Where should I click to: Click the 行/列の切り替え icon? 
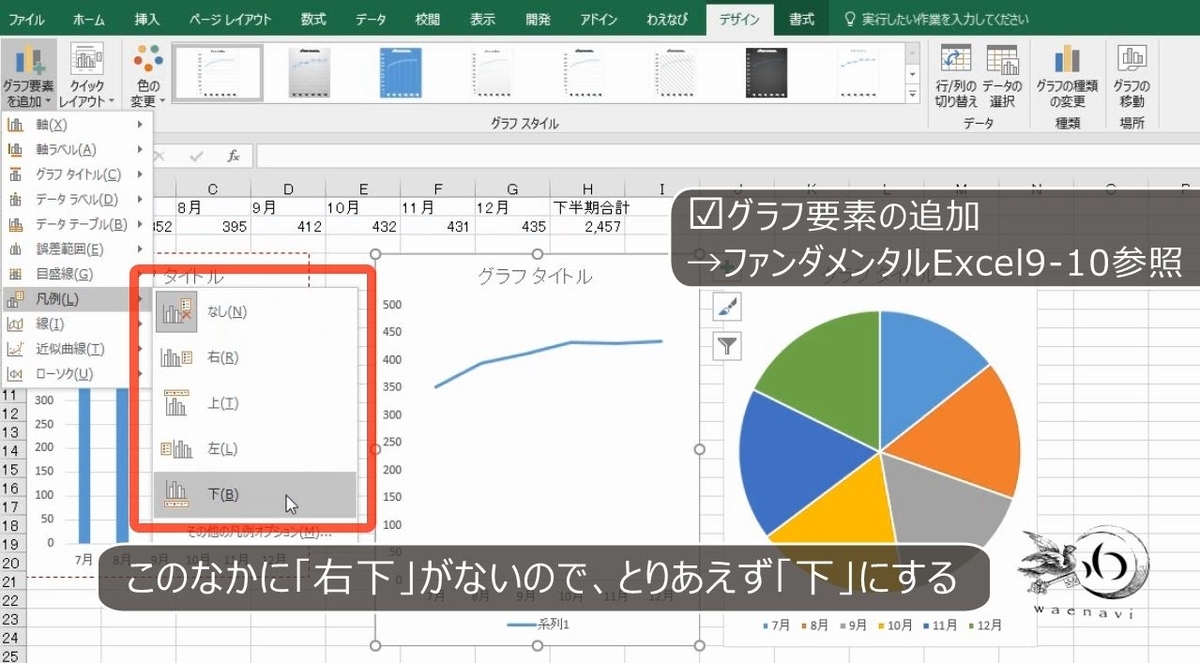957,77
